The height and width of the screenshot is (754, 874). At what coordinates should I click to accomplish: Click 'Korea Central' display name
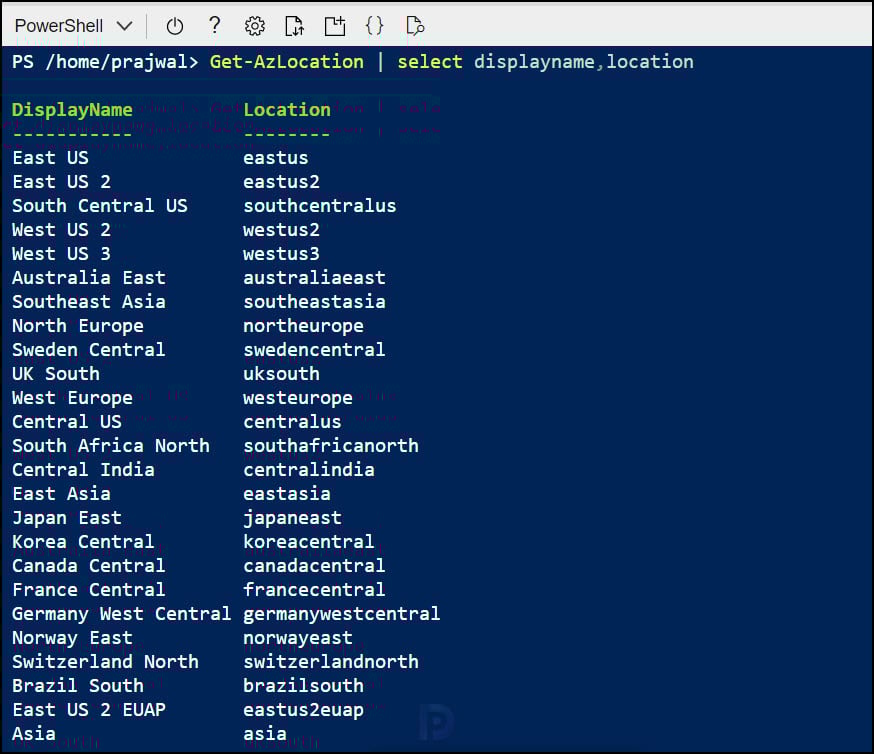point(83,541)
